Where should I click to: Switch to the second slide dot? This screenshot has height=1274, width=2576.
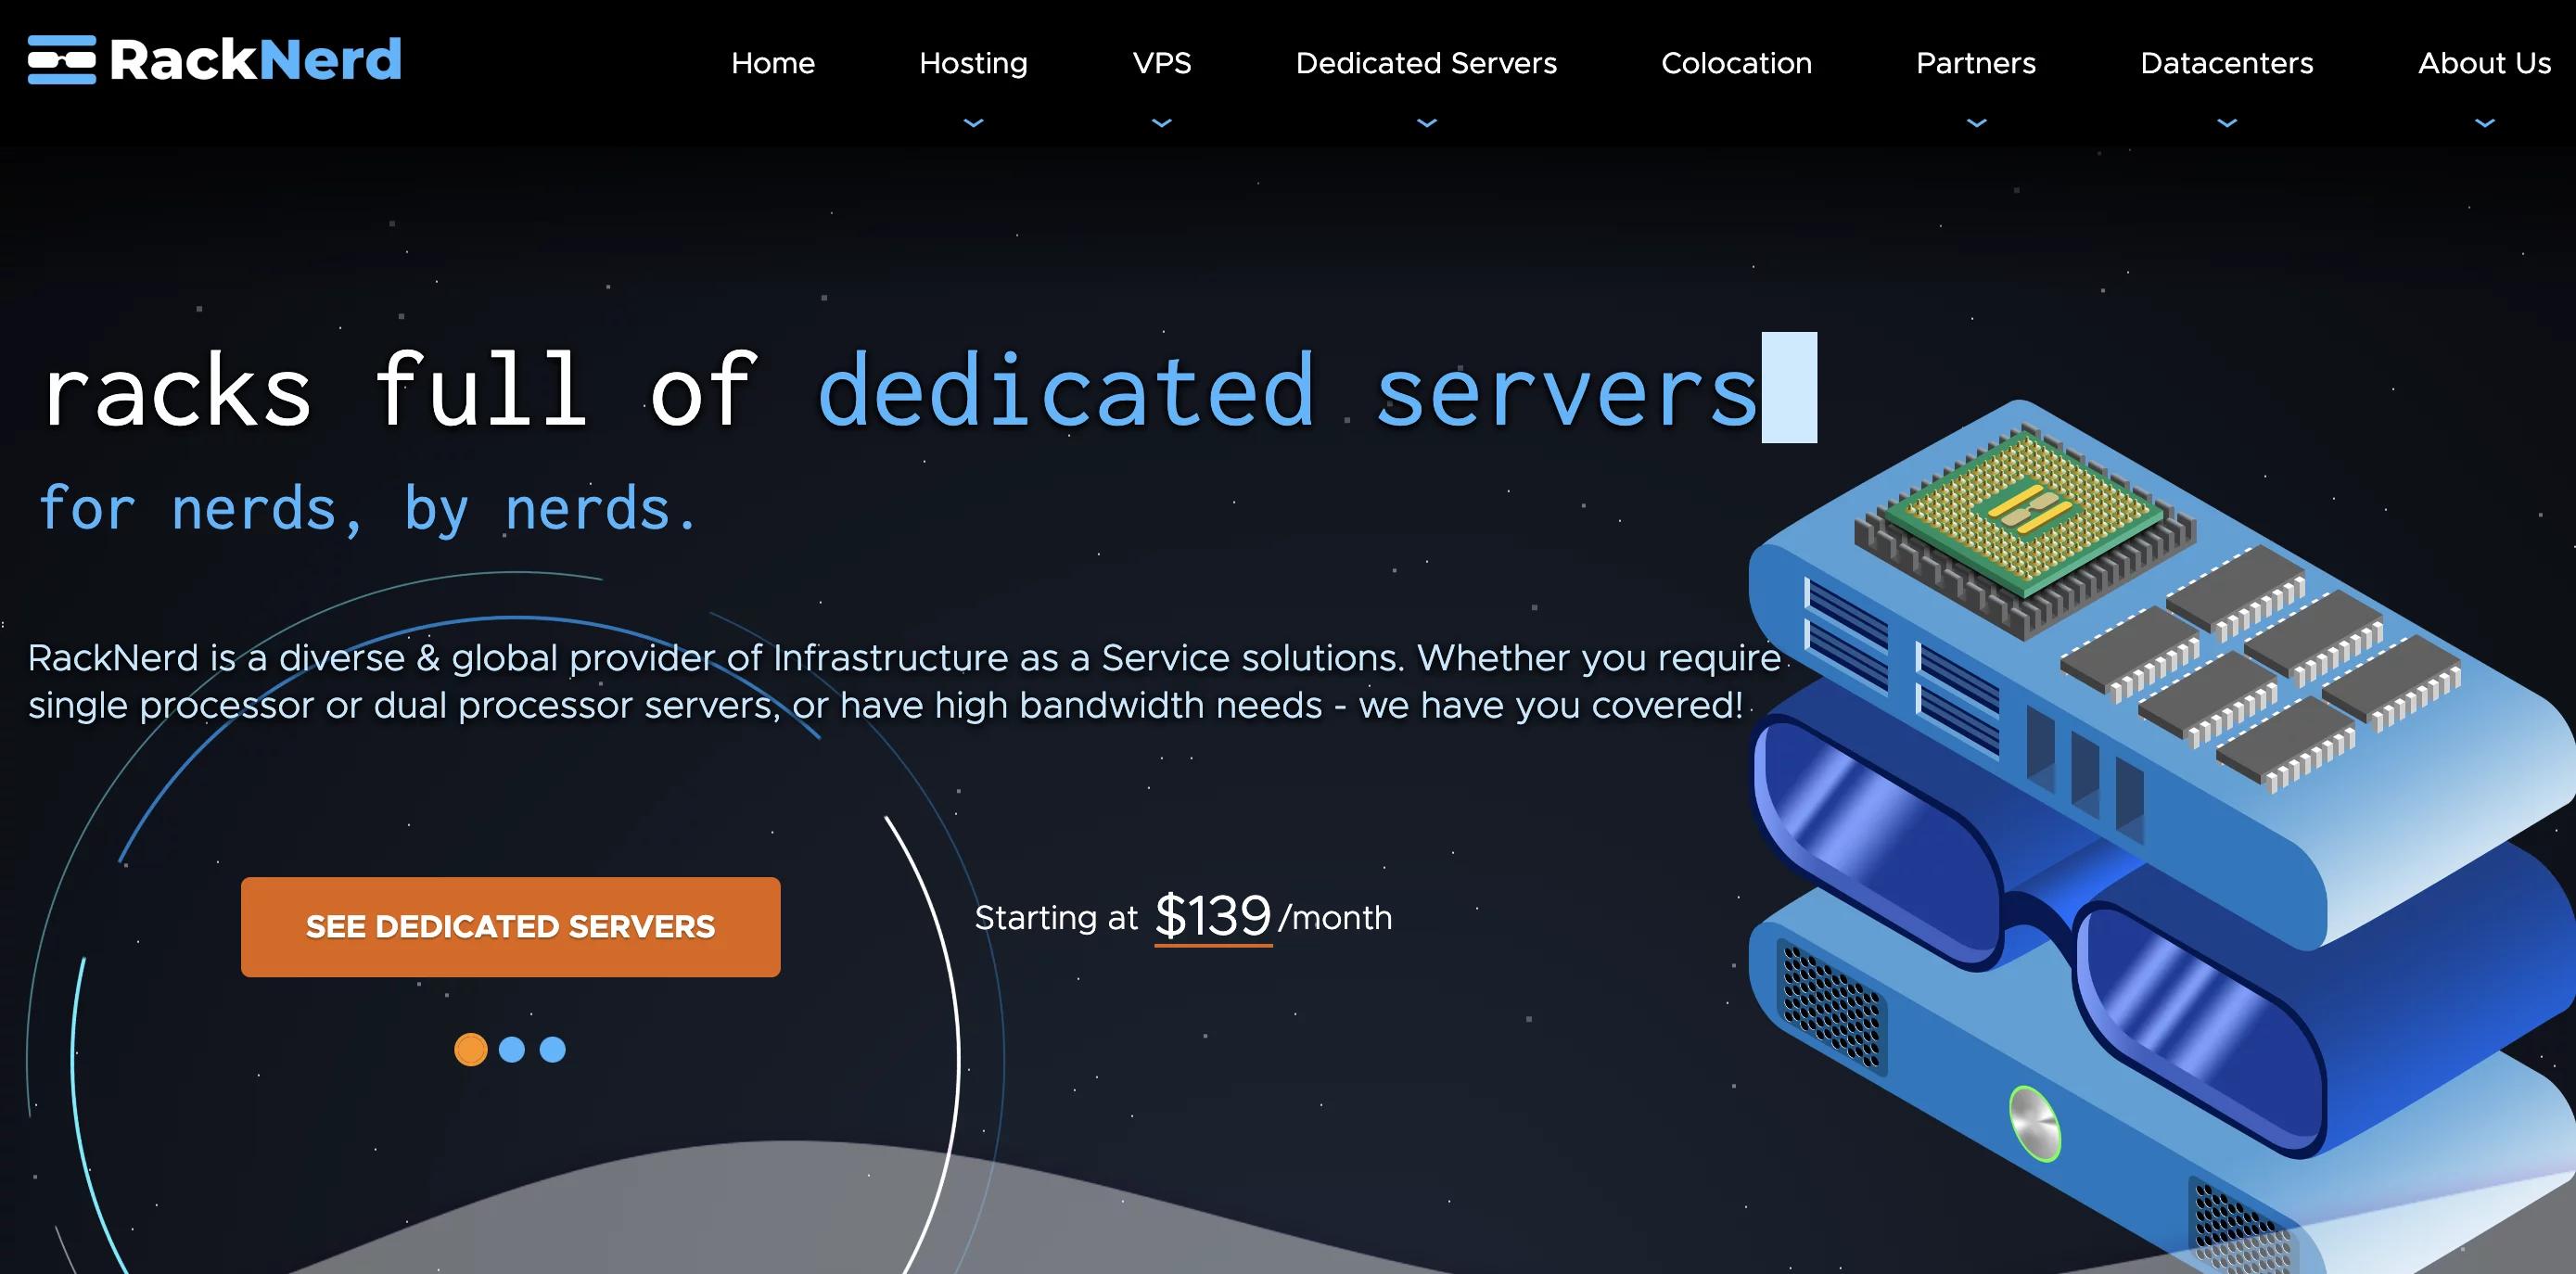[x=512, y=1049]
